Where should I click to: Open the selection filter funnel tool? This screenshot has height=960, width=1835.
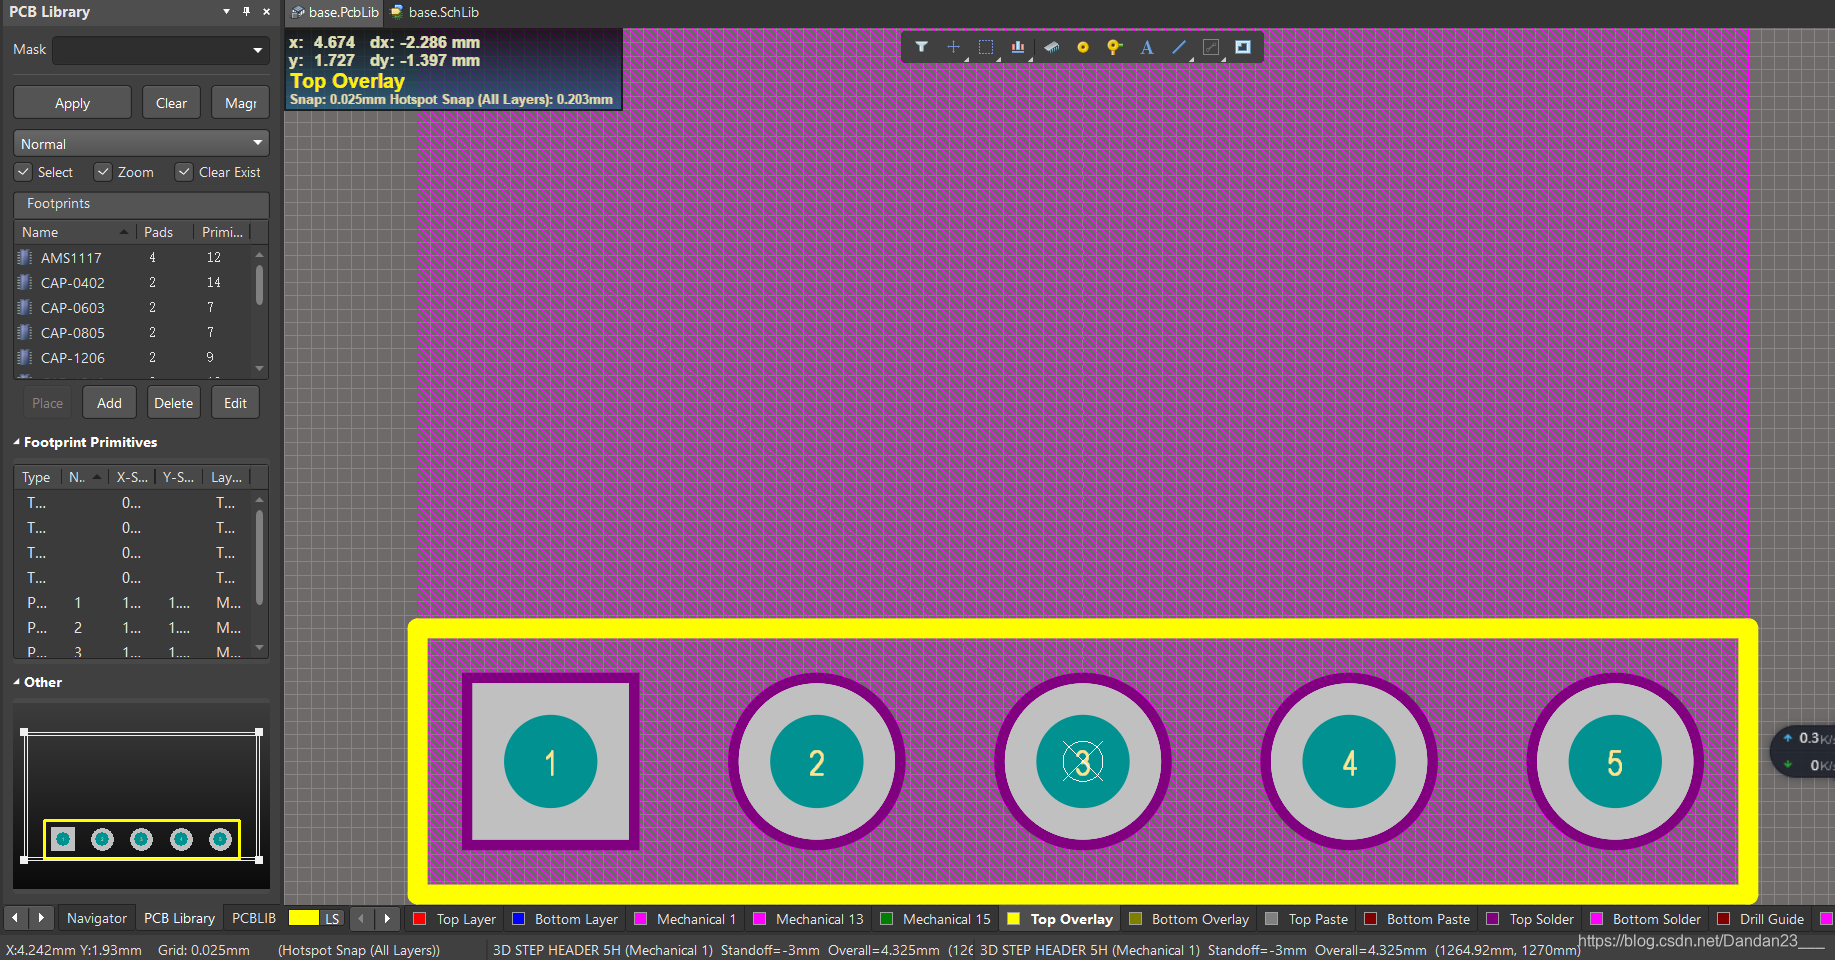[921, 47]
